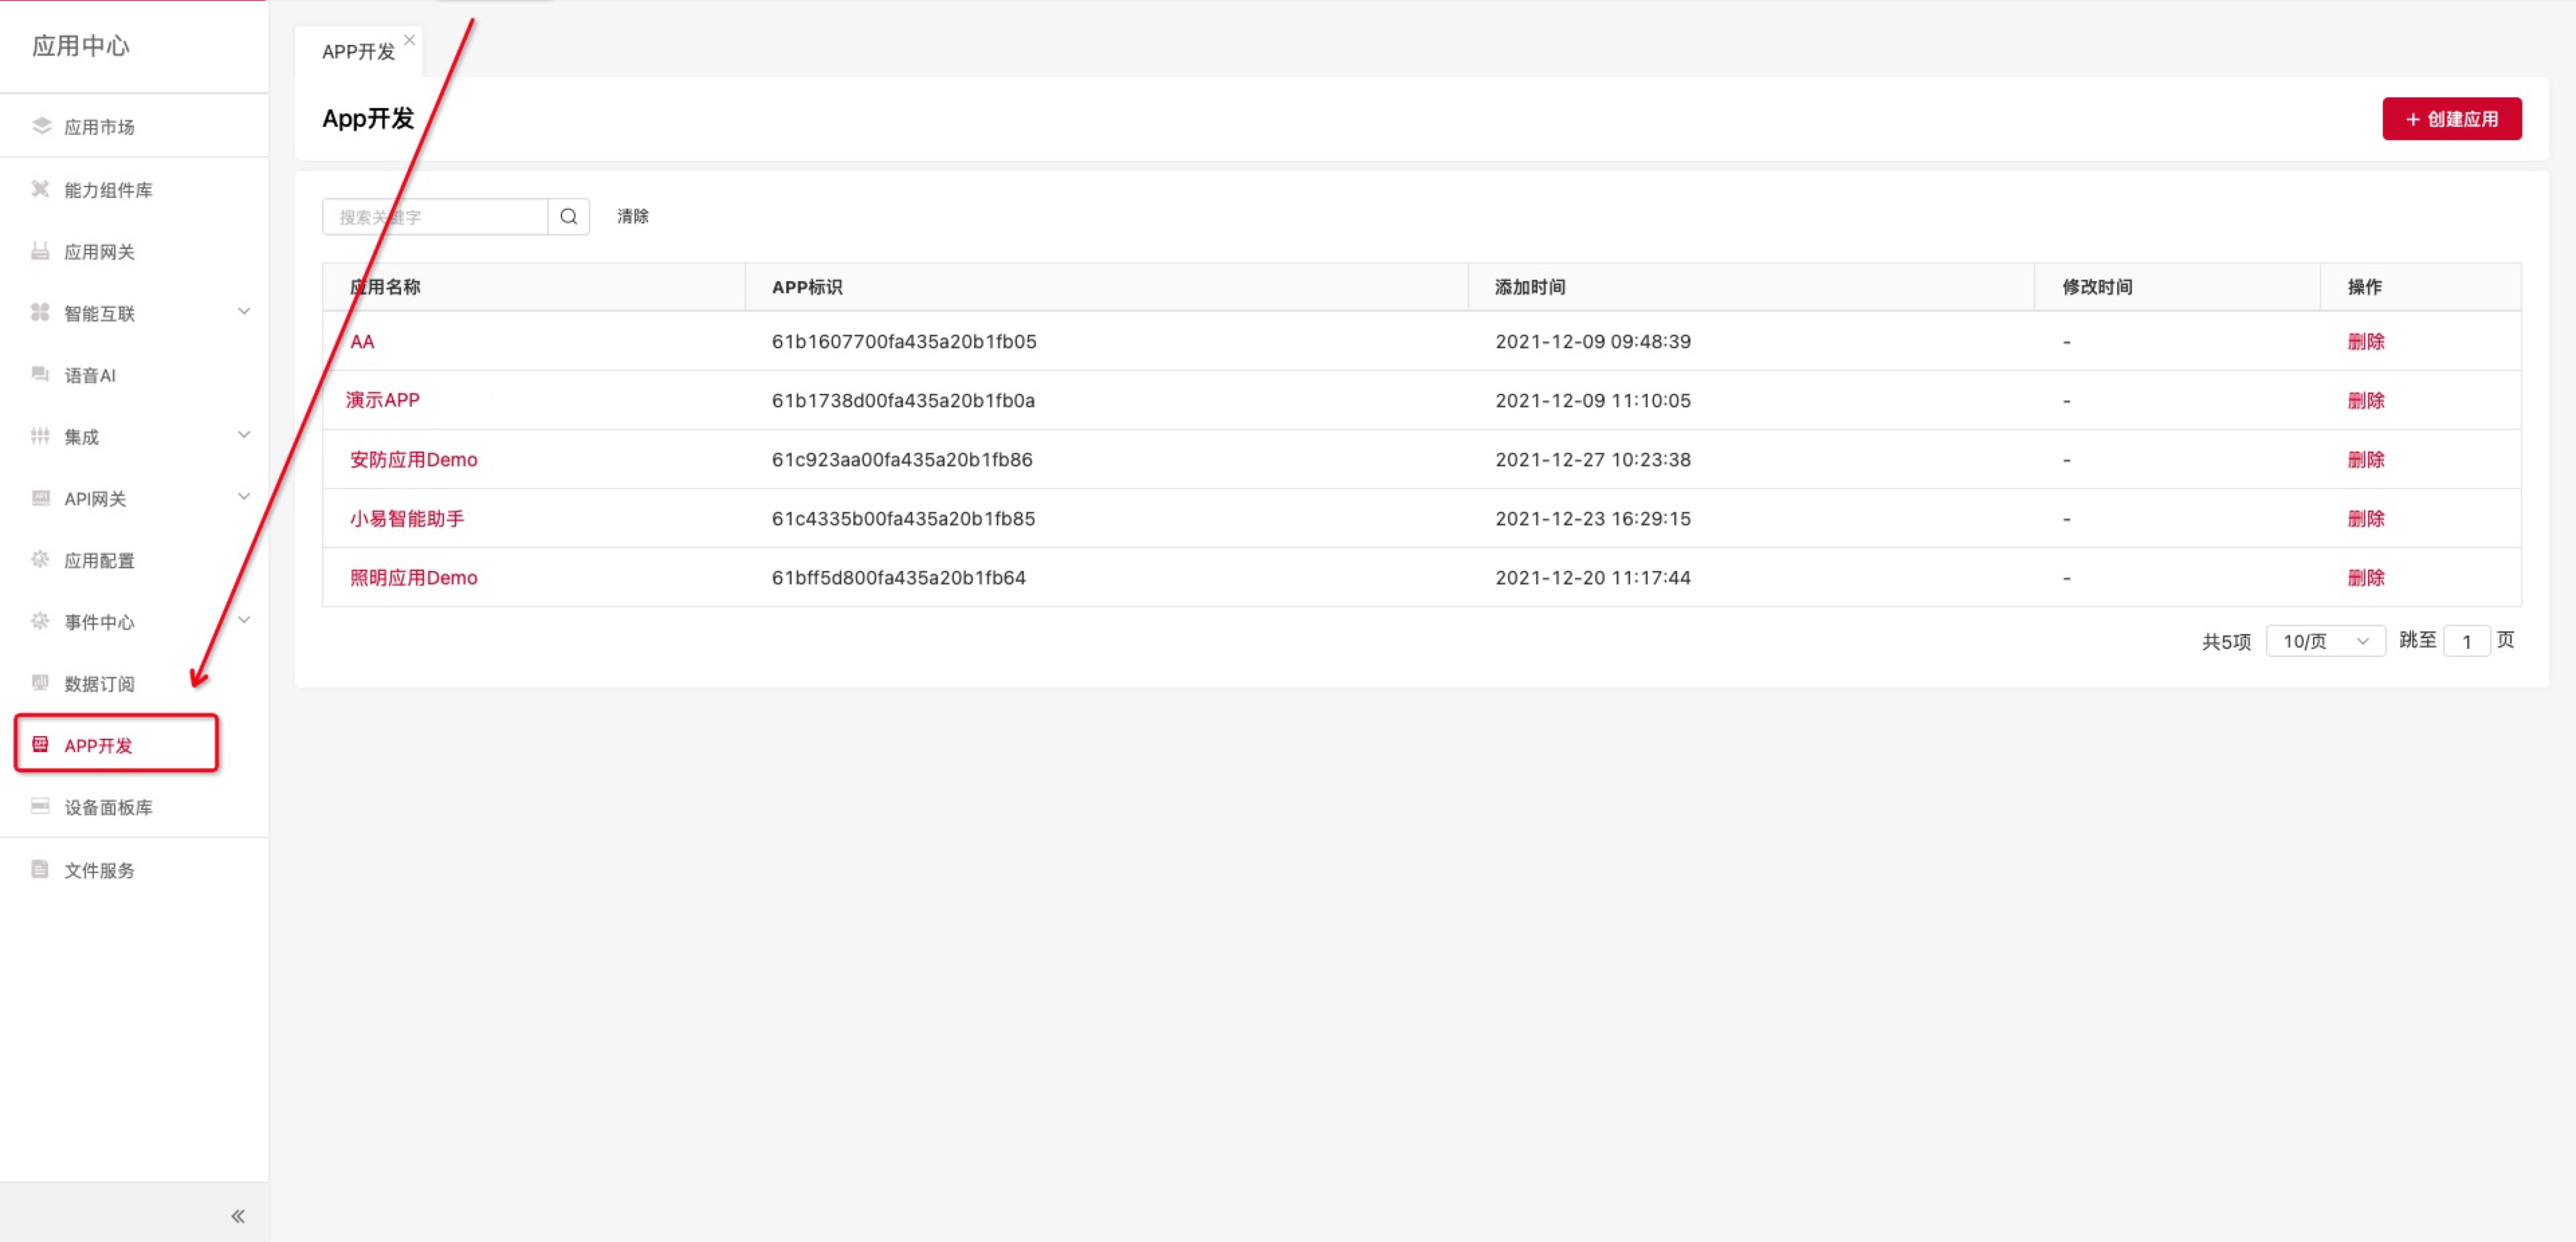Collapse the sidebar with double-chevron icon
Viewport: 2576px width, 1242px height.
click(237, 1215)
